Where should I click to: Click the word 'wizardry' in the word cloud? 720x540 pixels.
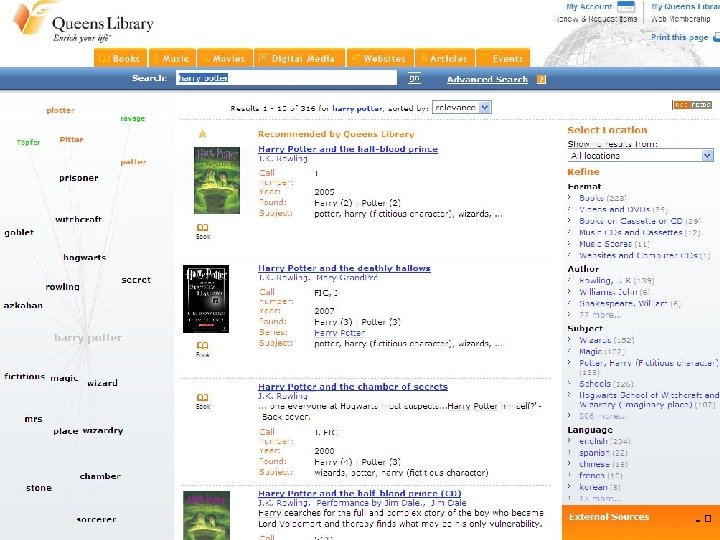pyautogui.click(x=103, y=431)
